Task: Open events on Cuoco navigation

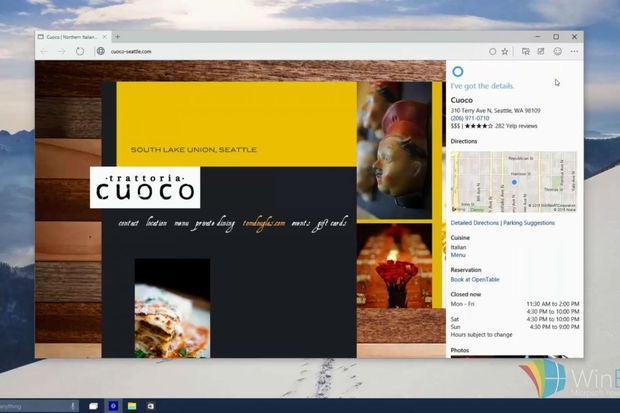Action: [301, 224]
